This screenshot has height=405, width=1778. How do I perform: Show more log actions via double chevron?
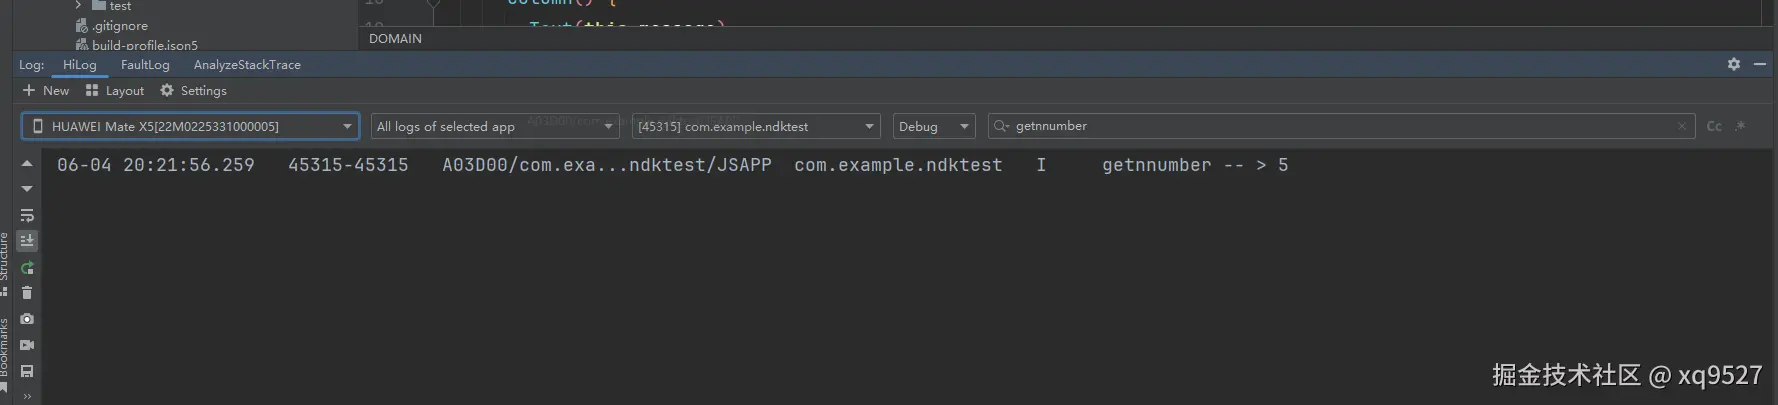point(27,396)
